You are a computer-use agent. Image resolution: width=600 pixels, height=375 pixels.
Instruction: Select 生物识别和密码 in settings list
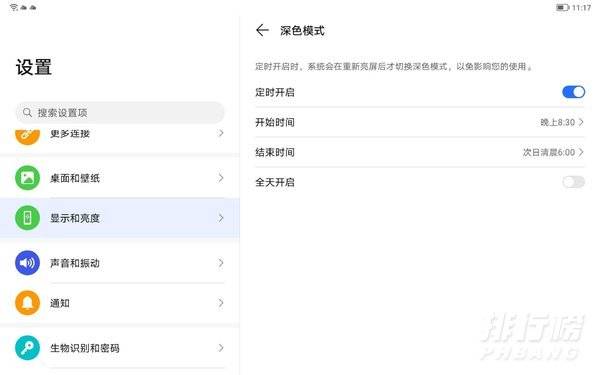[120, 348]
